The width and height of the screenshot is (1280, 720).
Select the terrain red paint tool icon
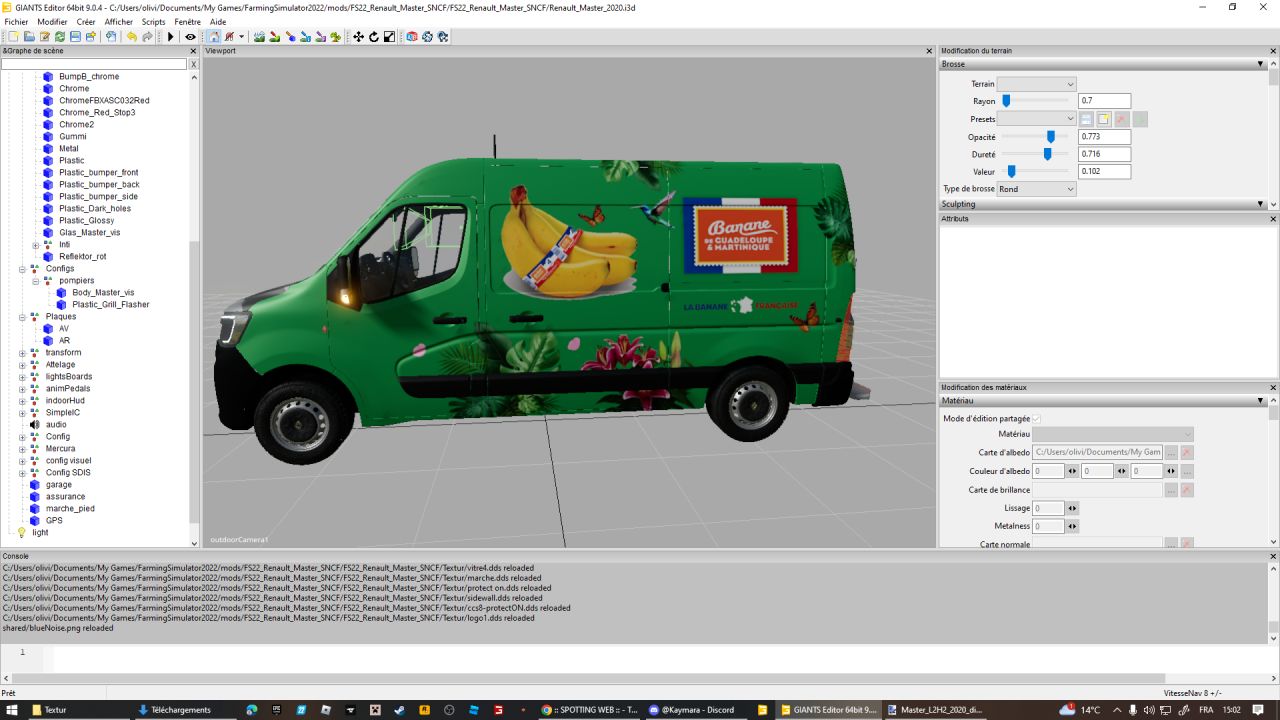(x=275, y=37)
